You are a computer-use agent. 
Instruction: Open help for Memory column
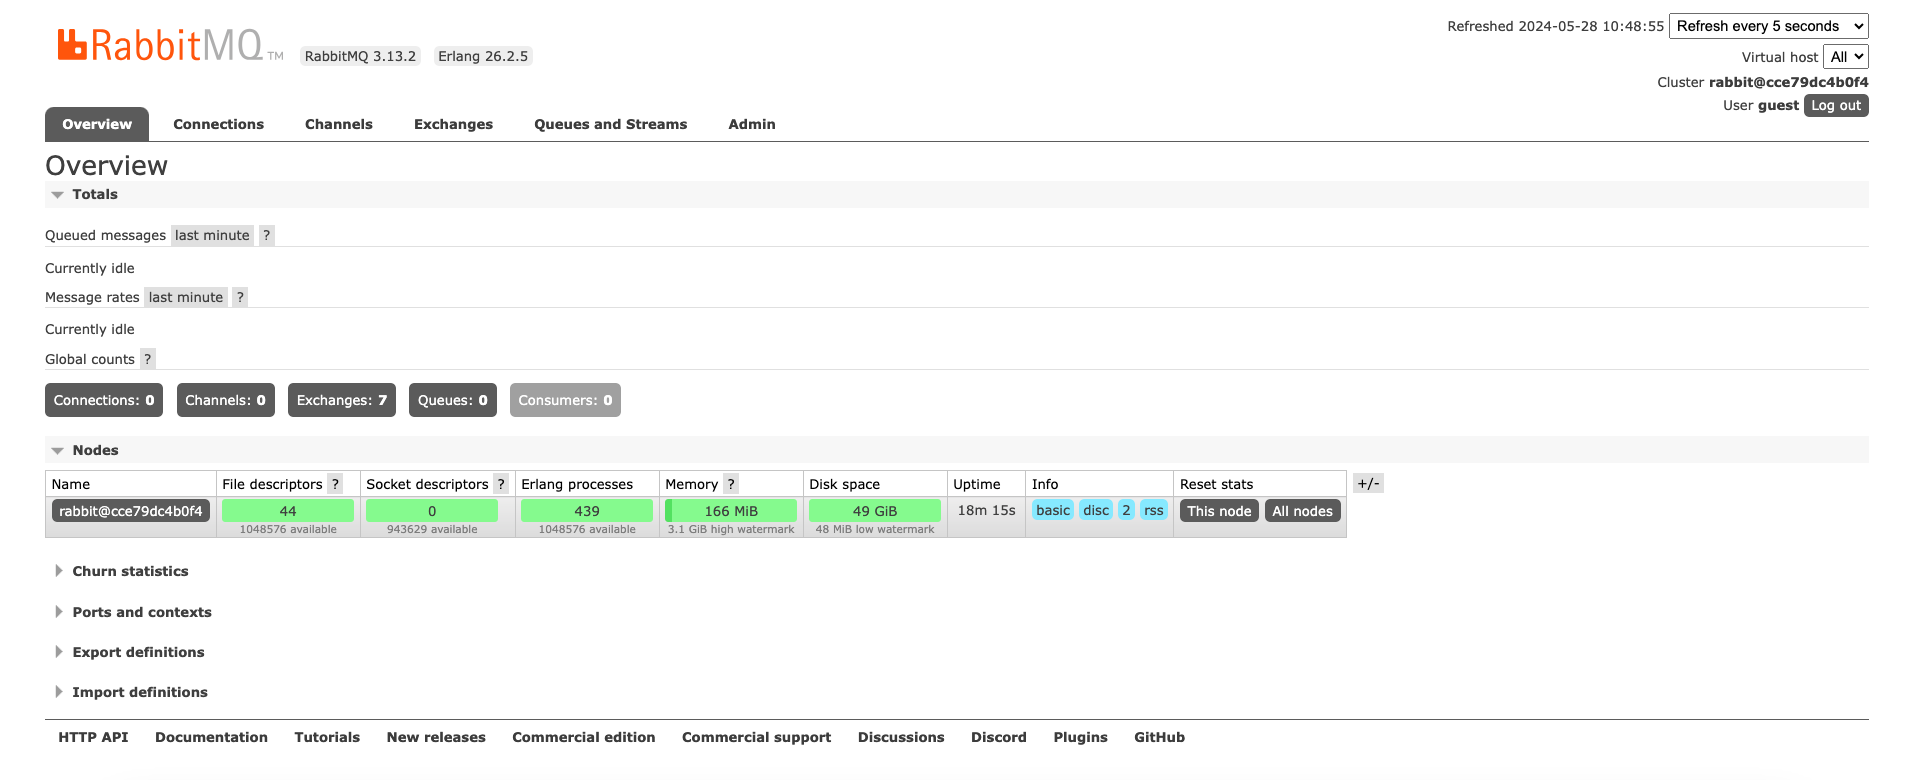[731, 484]
